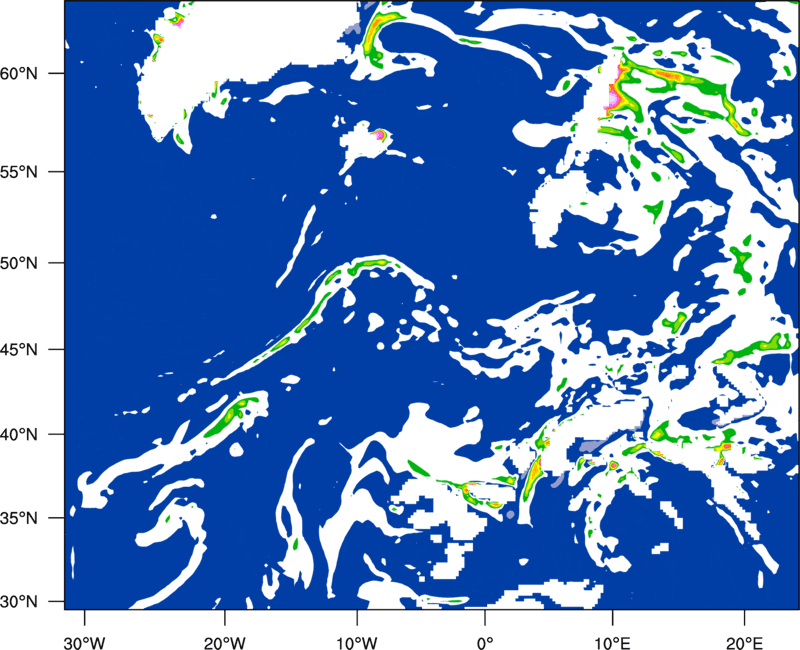Click the 20°W longitude label
This screenshot has height=650, width=800.
pyautogui.click(x=225, y=642)
